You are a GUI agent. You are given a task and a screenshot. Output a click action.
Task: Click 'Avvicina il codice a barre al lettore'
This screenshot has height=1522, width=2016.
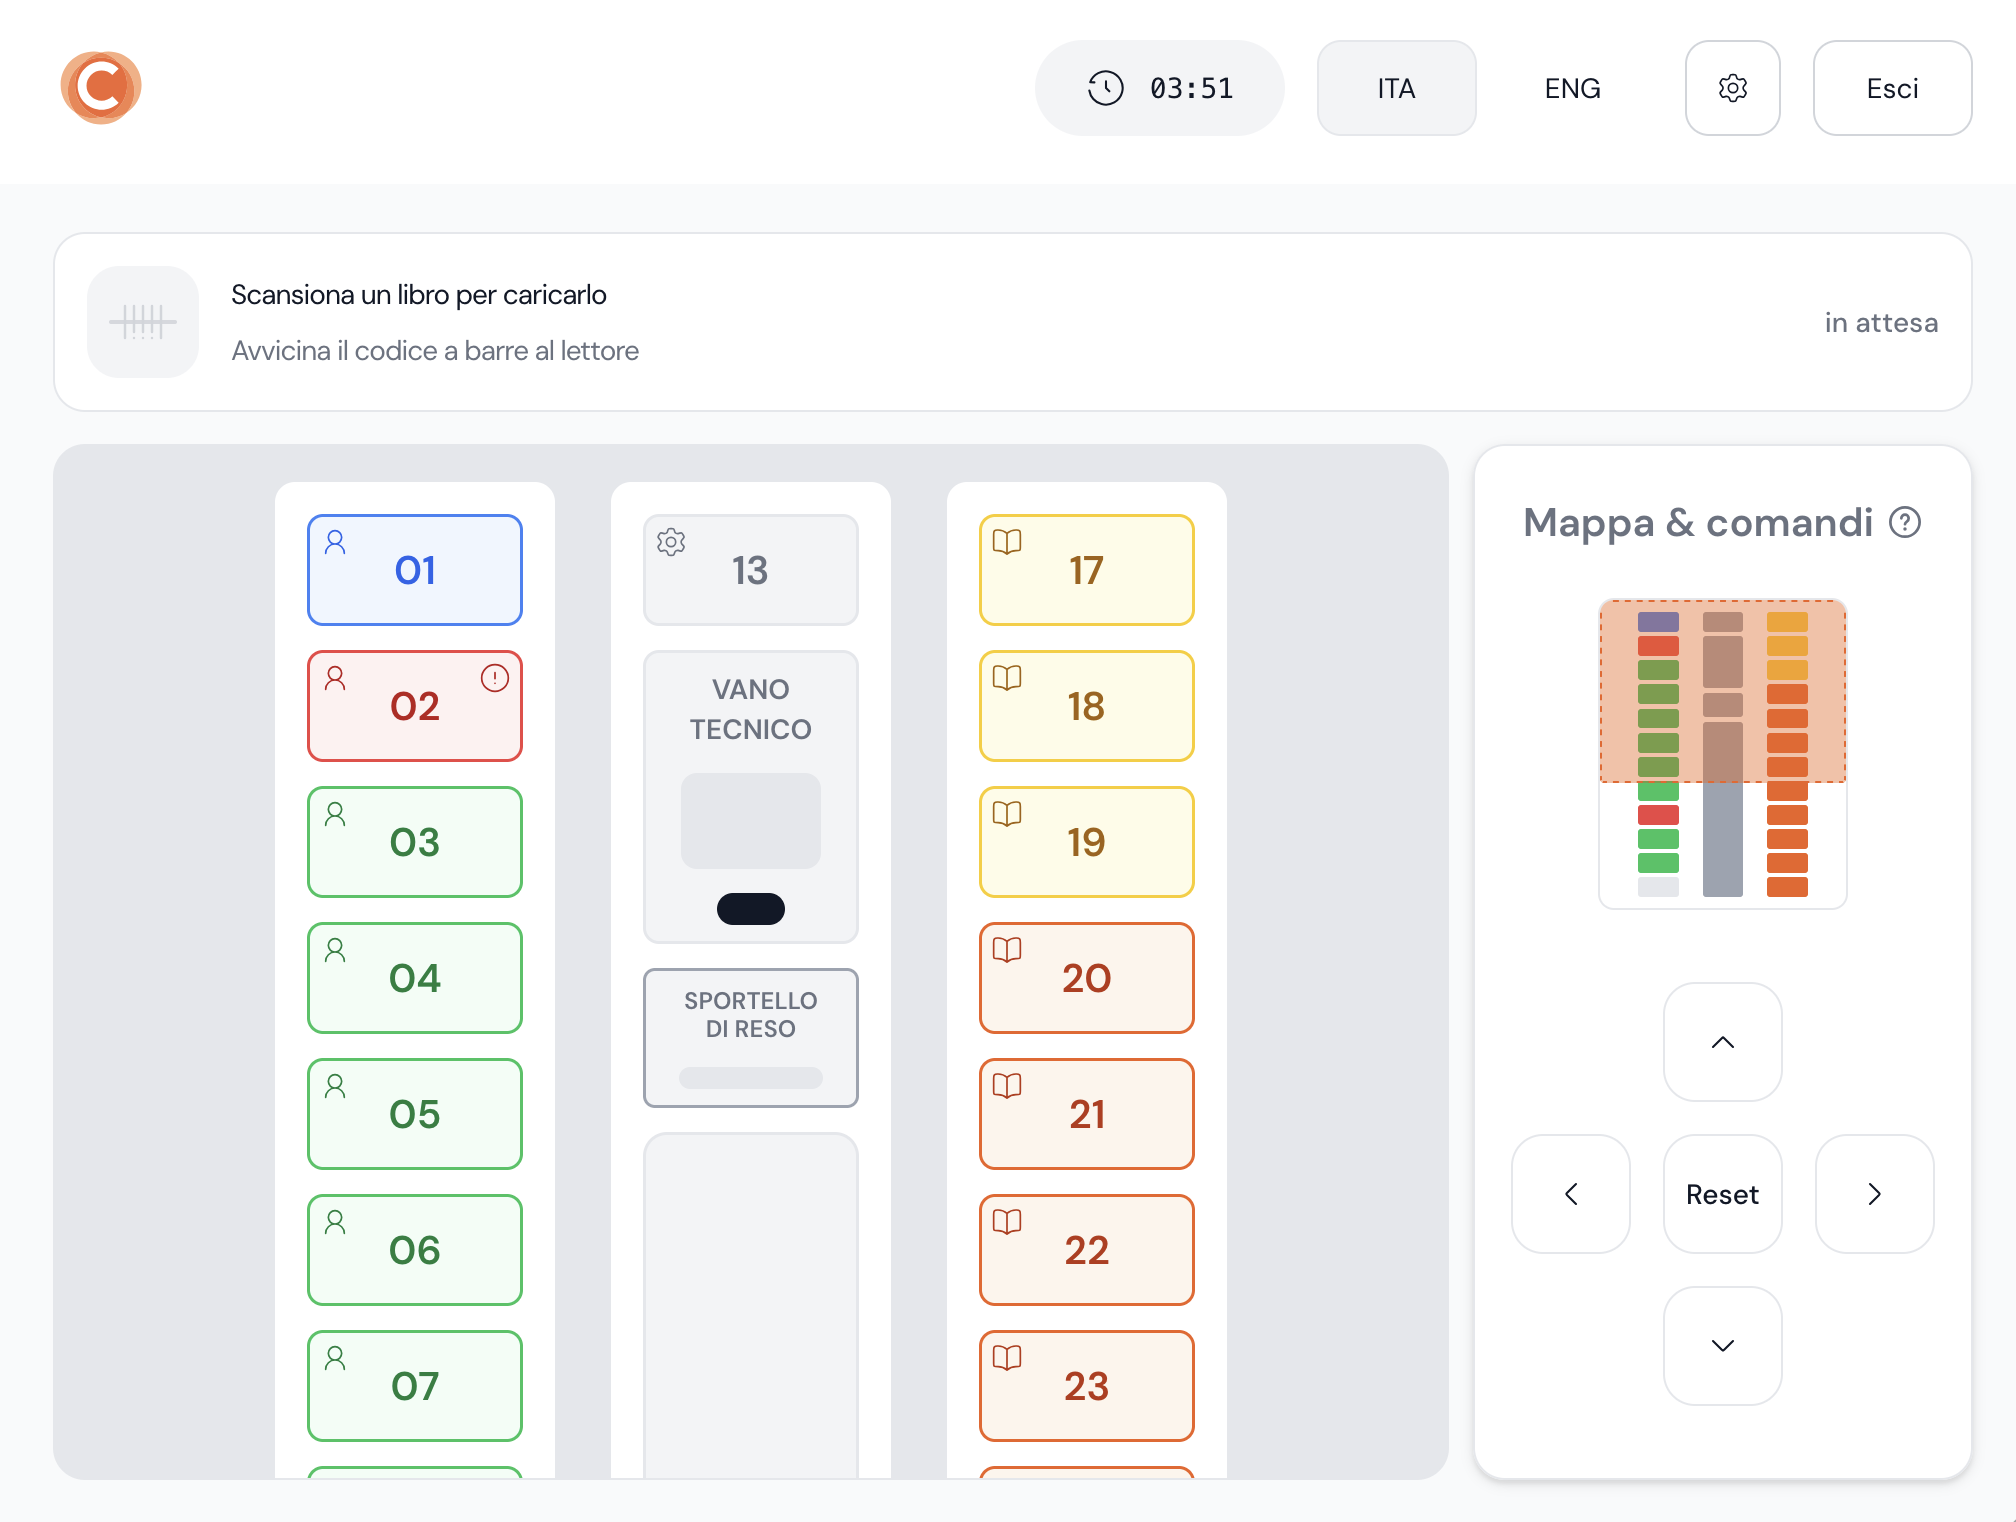click(x=435, y=351)
